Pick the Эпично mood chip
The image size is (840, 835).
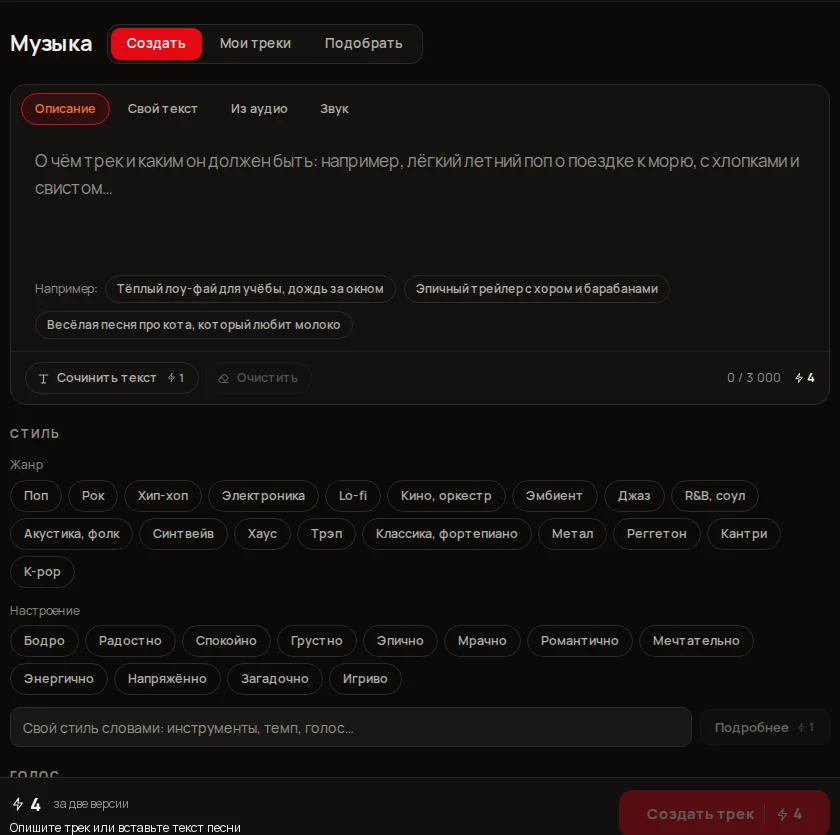pyautogui.click(x=400, y=641)
